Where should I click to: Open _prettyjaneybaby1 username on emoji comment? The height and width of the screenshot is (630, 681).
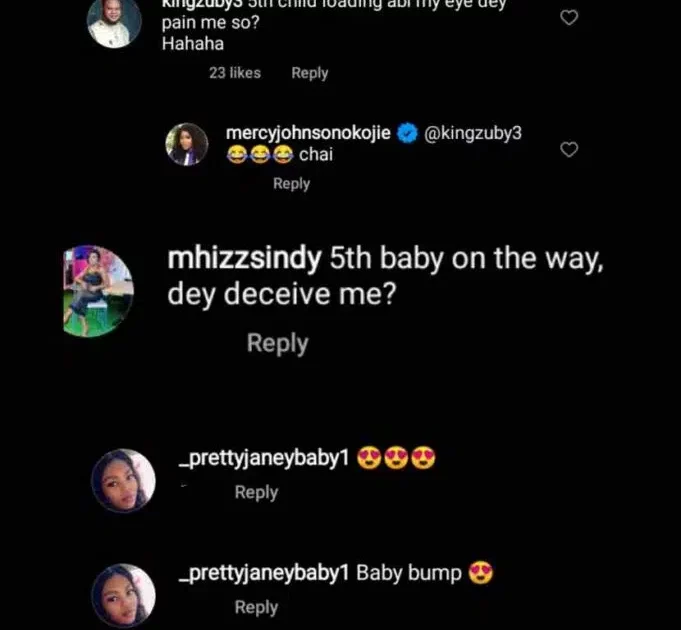pos(262,460)
